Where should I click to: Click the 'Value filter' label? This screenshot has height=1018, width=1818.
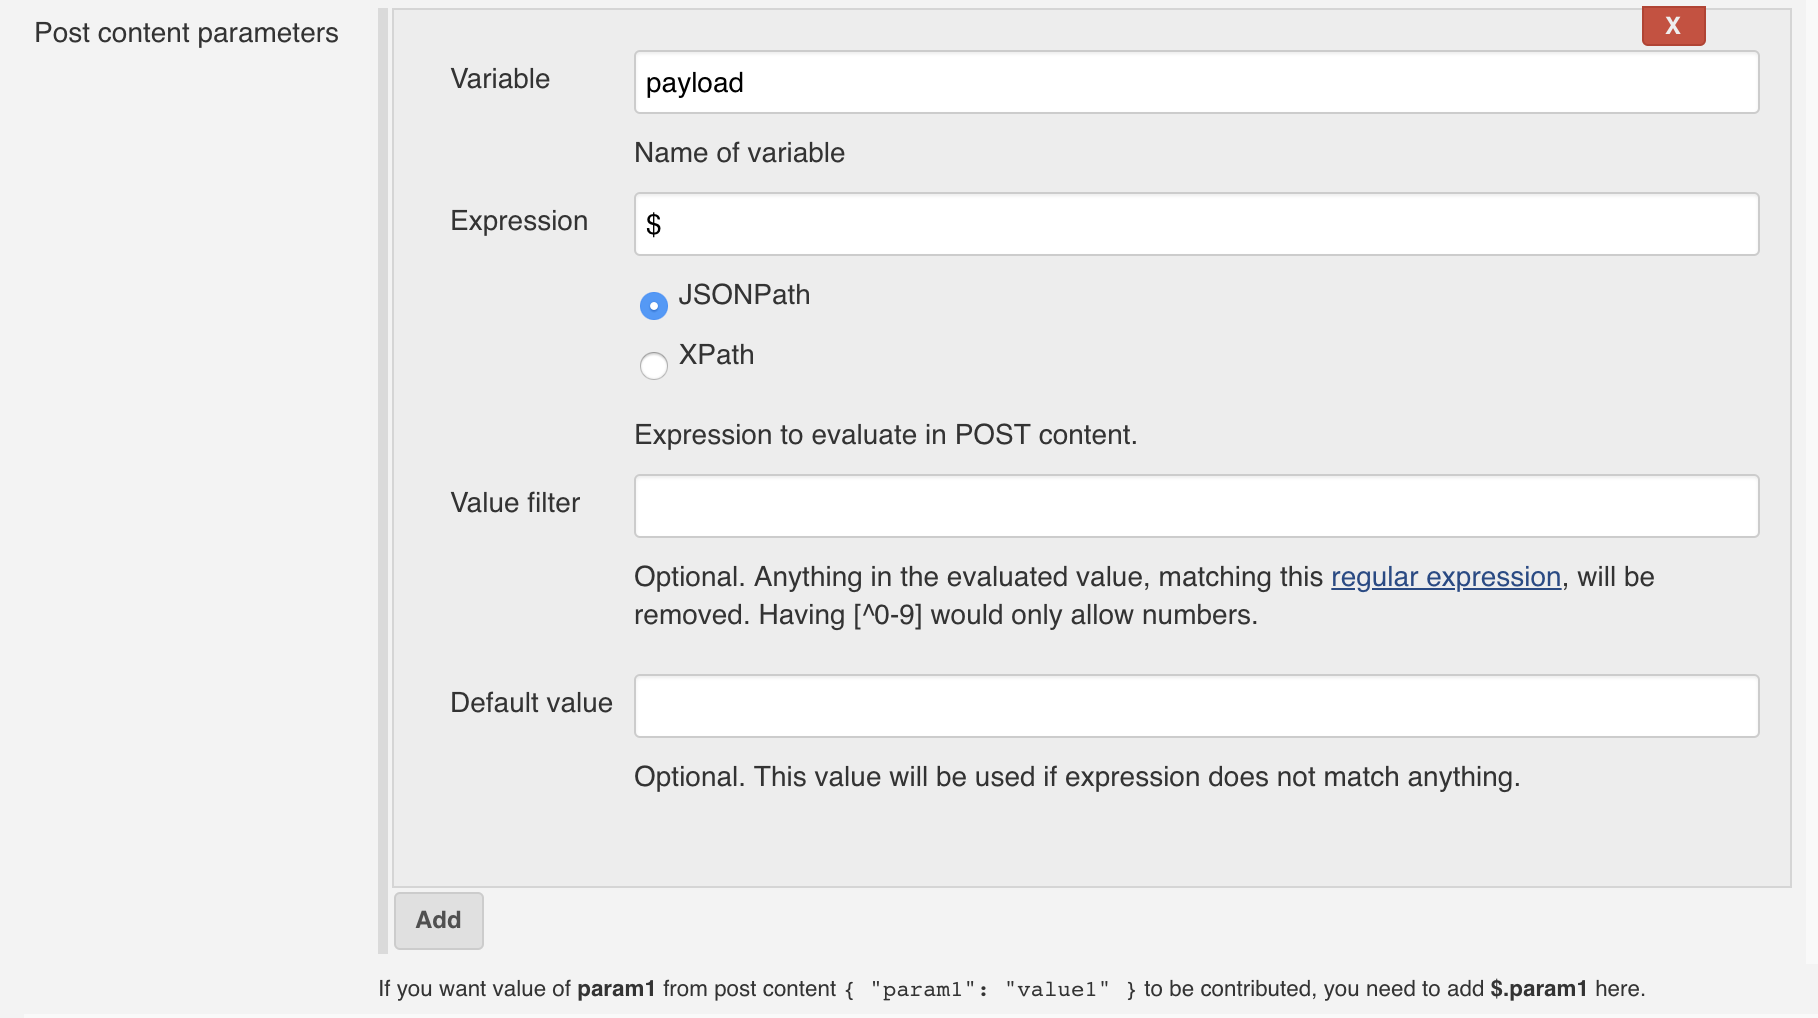click(515, 503)
